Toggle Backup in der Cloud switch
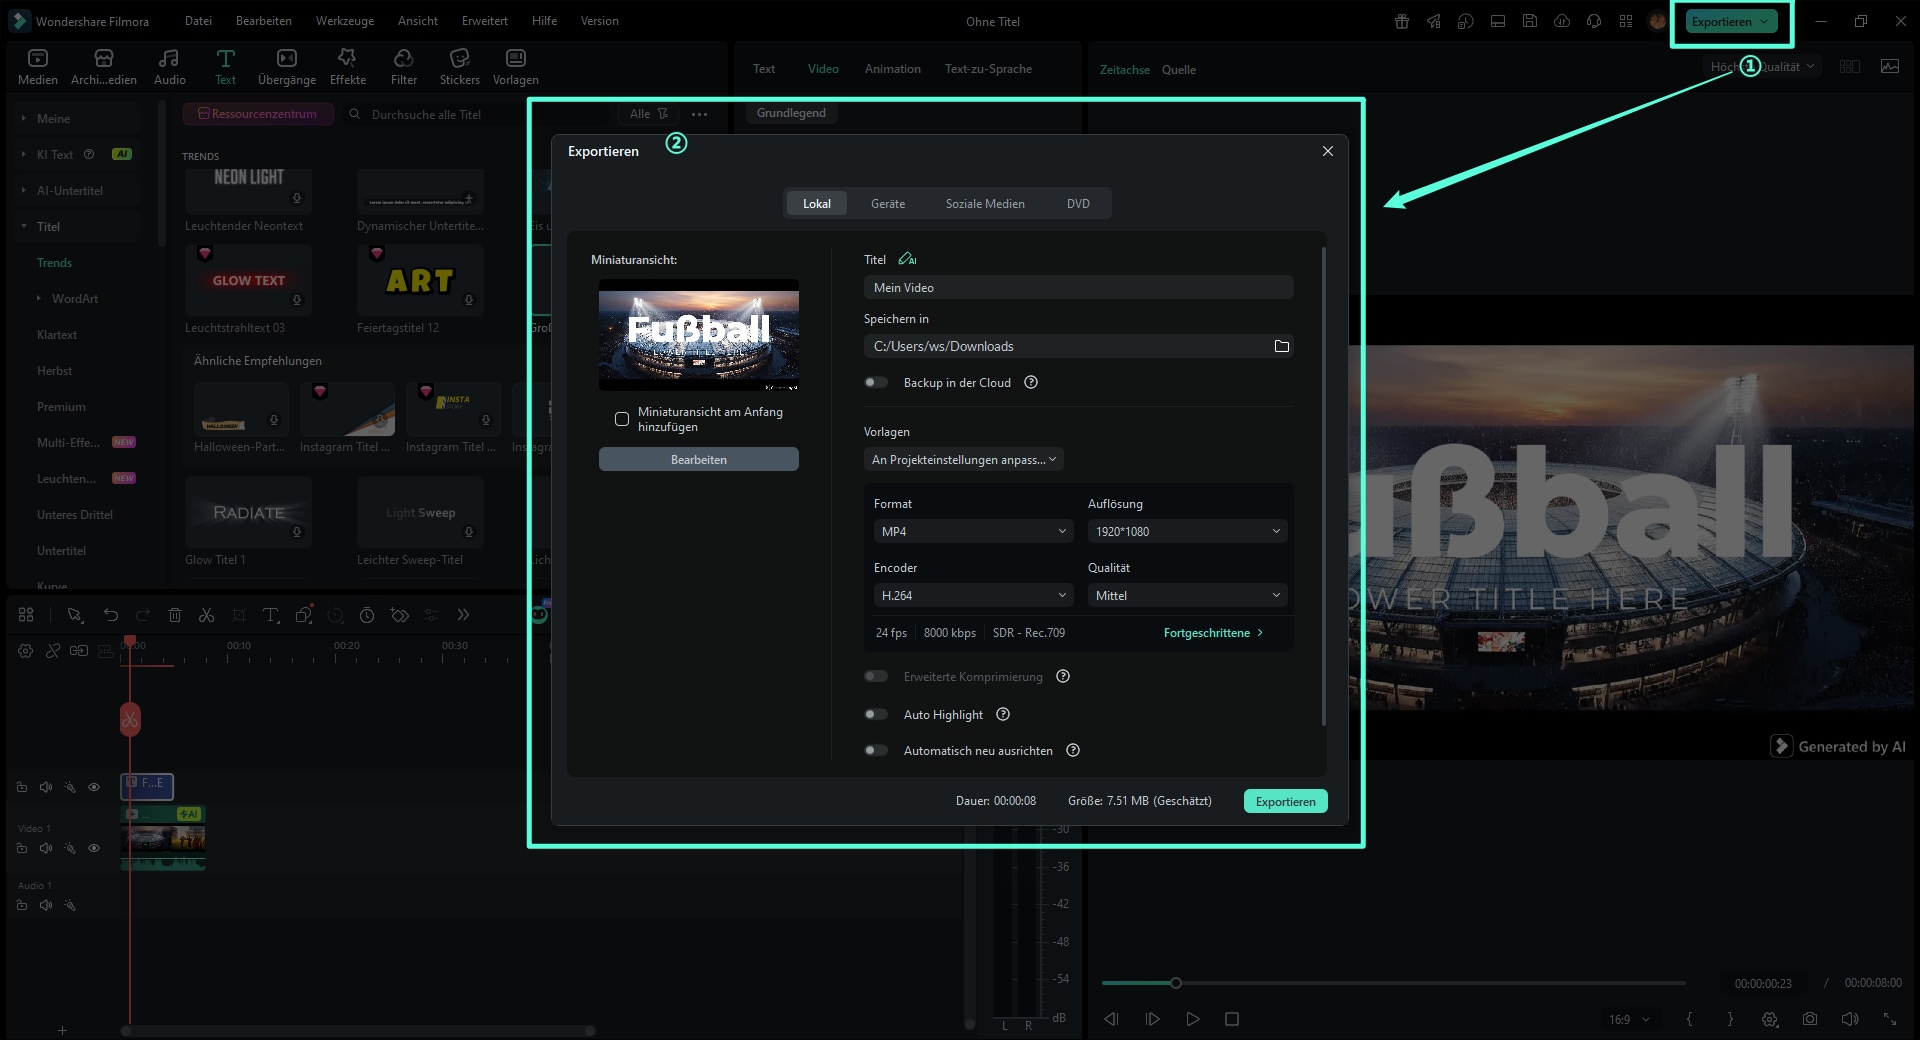Viewport: 1920px width, 1040px height. pos(876,382)
